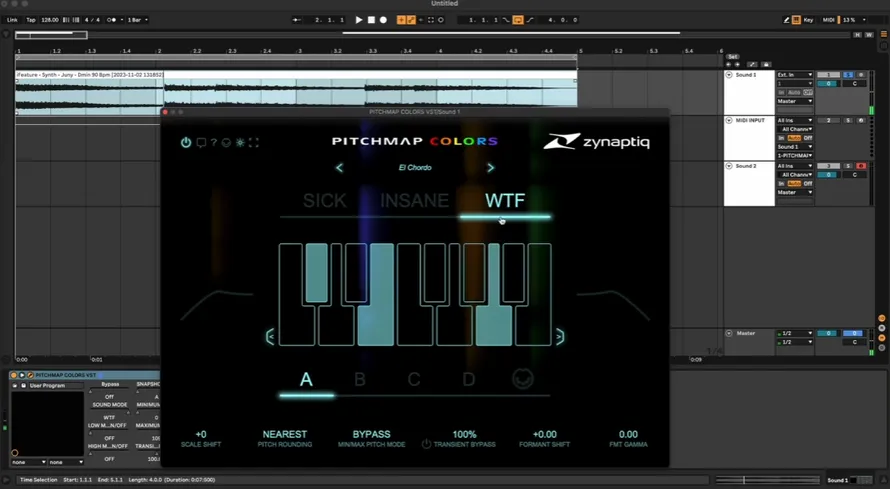
Task: Adjust the 0.00 FMT Gamma value
Action: click(x=628, y=435)
